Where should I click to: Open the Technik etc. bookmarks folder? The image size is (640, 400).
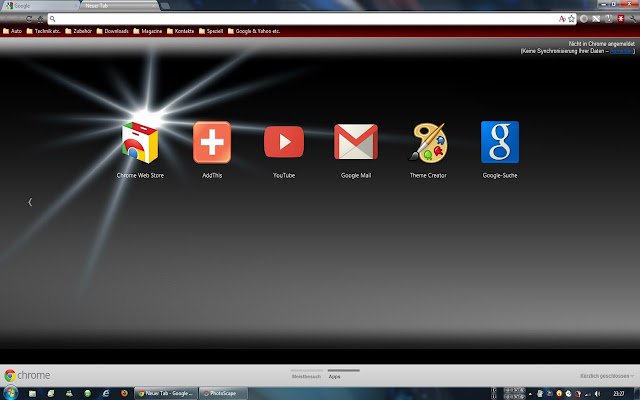point(43,31)
